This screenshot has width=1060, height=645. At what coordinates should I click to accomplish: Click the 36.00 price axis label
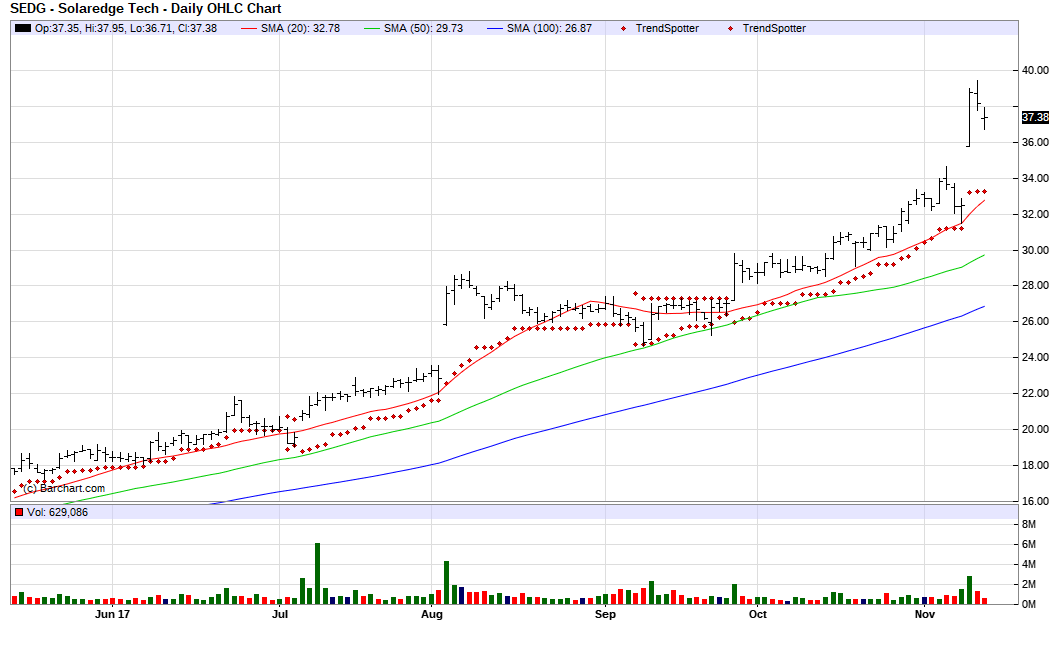(x=1035, y=143)
